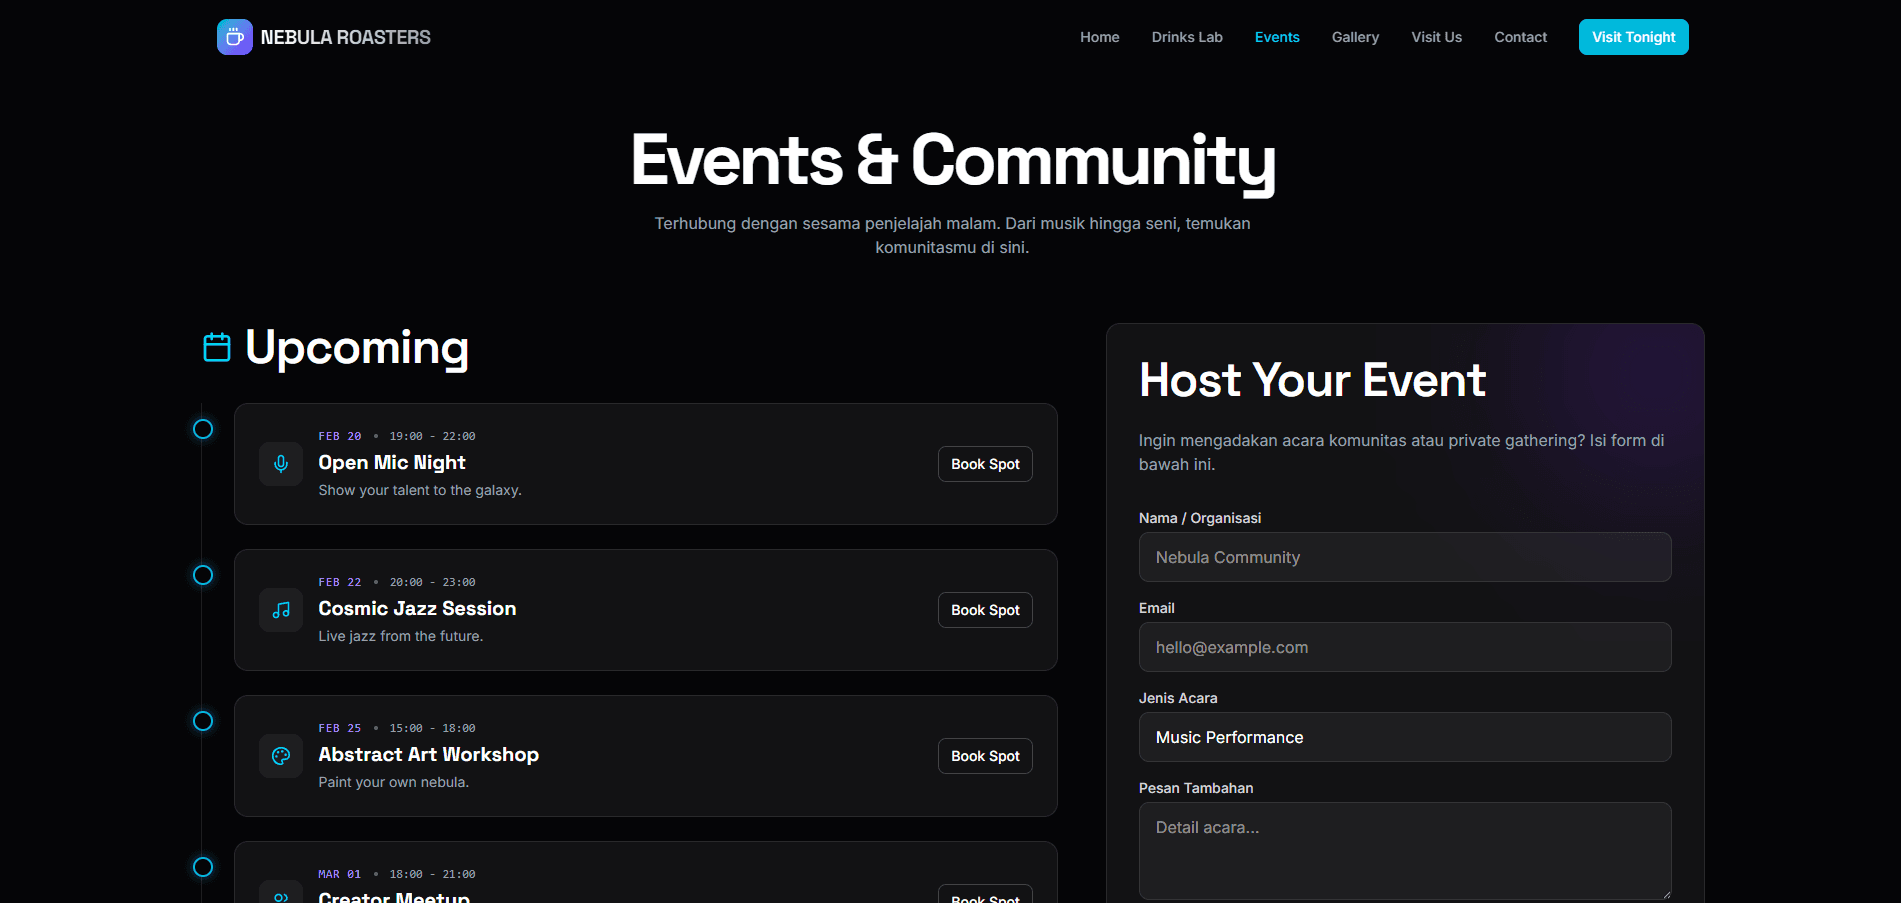Go to the Home menu item
The image size is (1901, 903).
point(1099,37)
